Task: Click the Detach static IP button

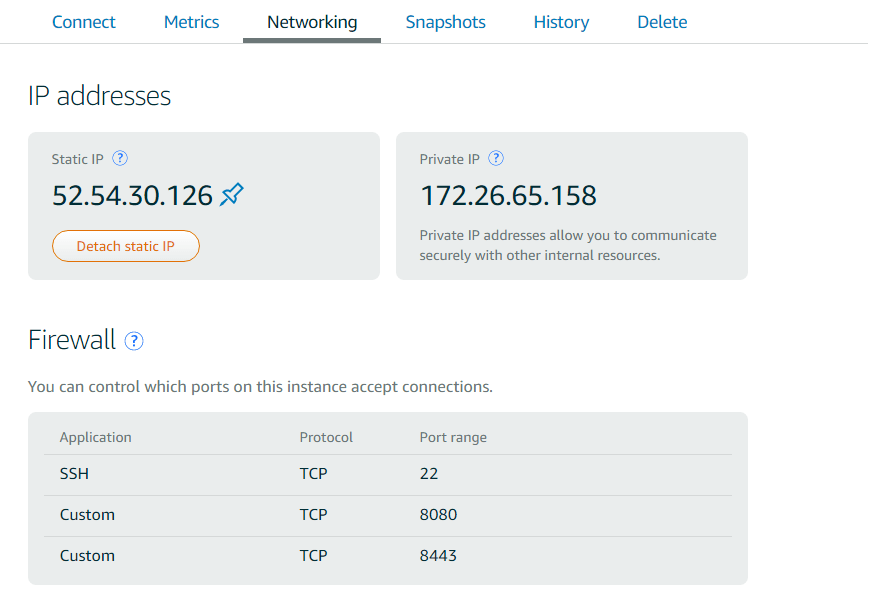Action: click(126, 246)
